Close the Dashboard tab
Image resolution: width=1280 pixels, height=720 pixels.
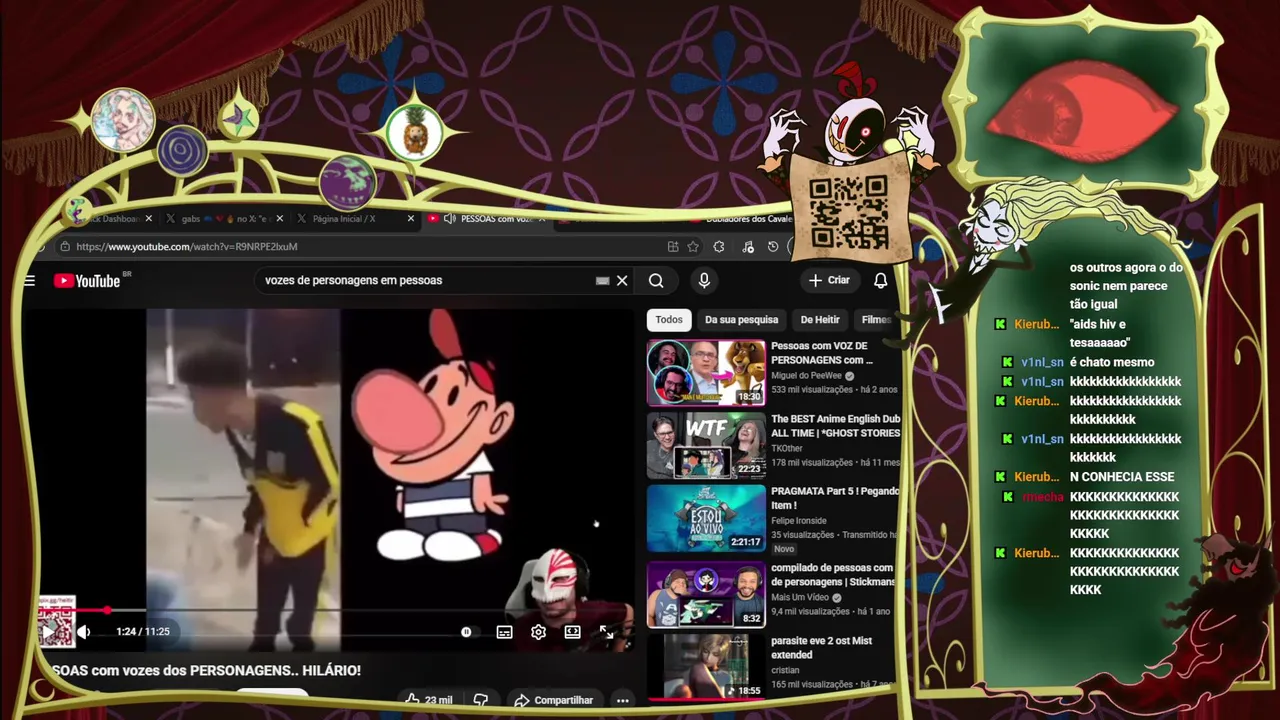(x=148, y=218)
